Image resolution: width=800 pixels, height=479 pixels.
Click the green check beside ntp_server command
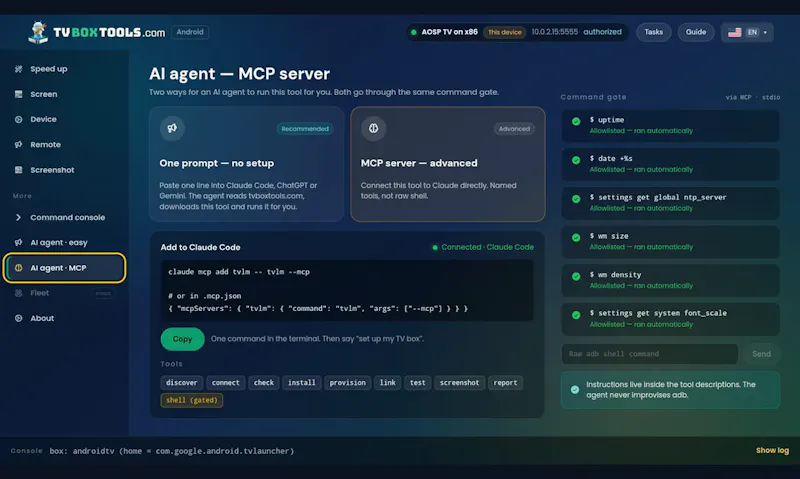tap(576, 199)
